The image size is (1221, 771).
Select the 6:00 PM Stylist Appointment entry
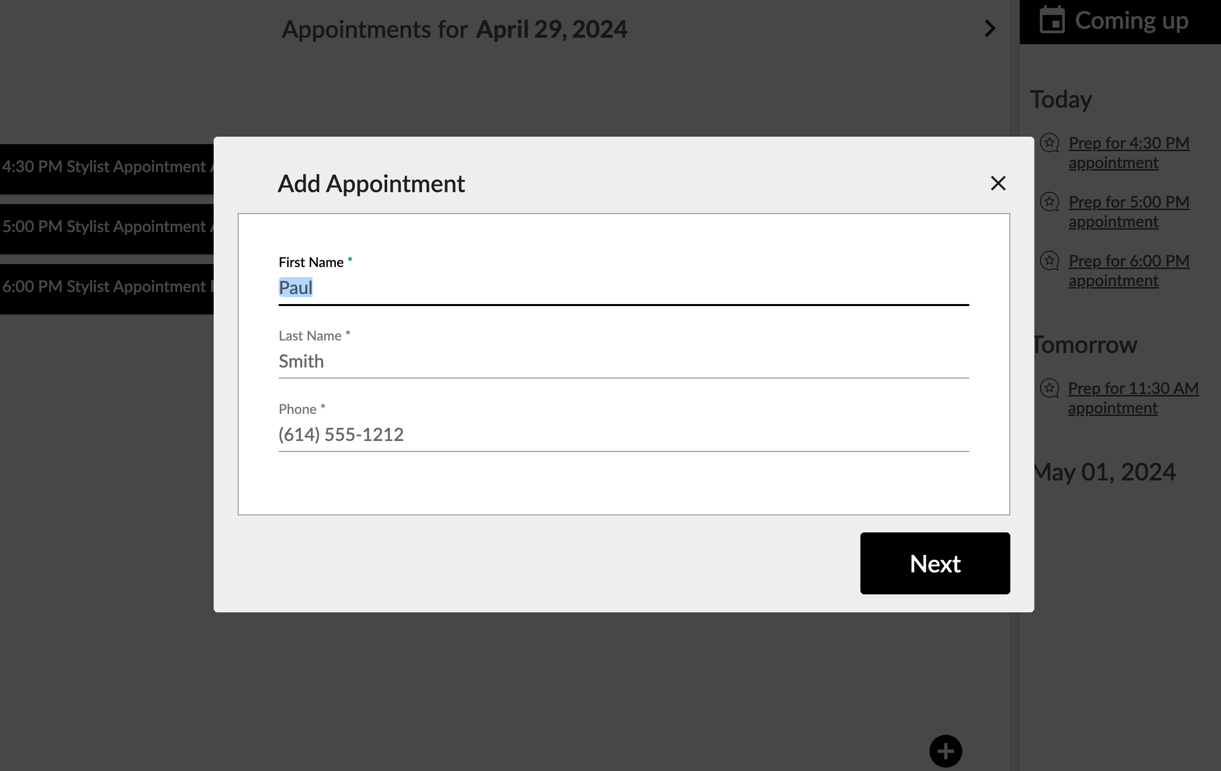click(x=106, y=287)
